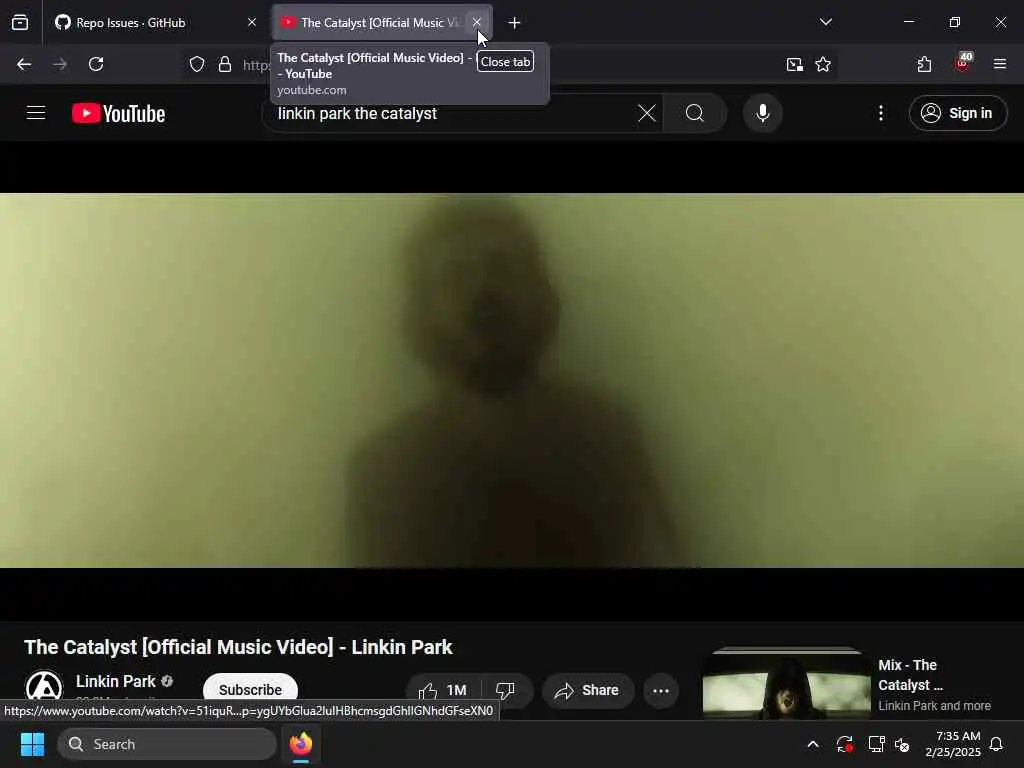Select the video title text
Image resolution: width=1024 pixels, height=768 pixels.
point(238,647)
